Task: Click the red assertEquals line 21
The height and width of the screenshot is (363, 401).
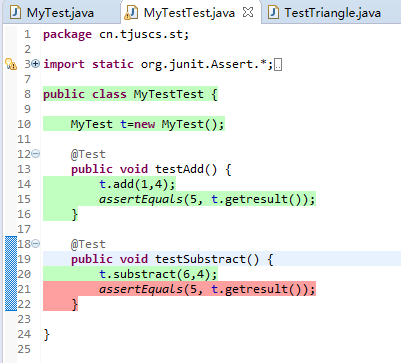Action: point(207,289)
